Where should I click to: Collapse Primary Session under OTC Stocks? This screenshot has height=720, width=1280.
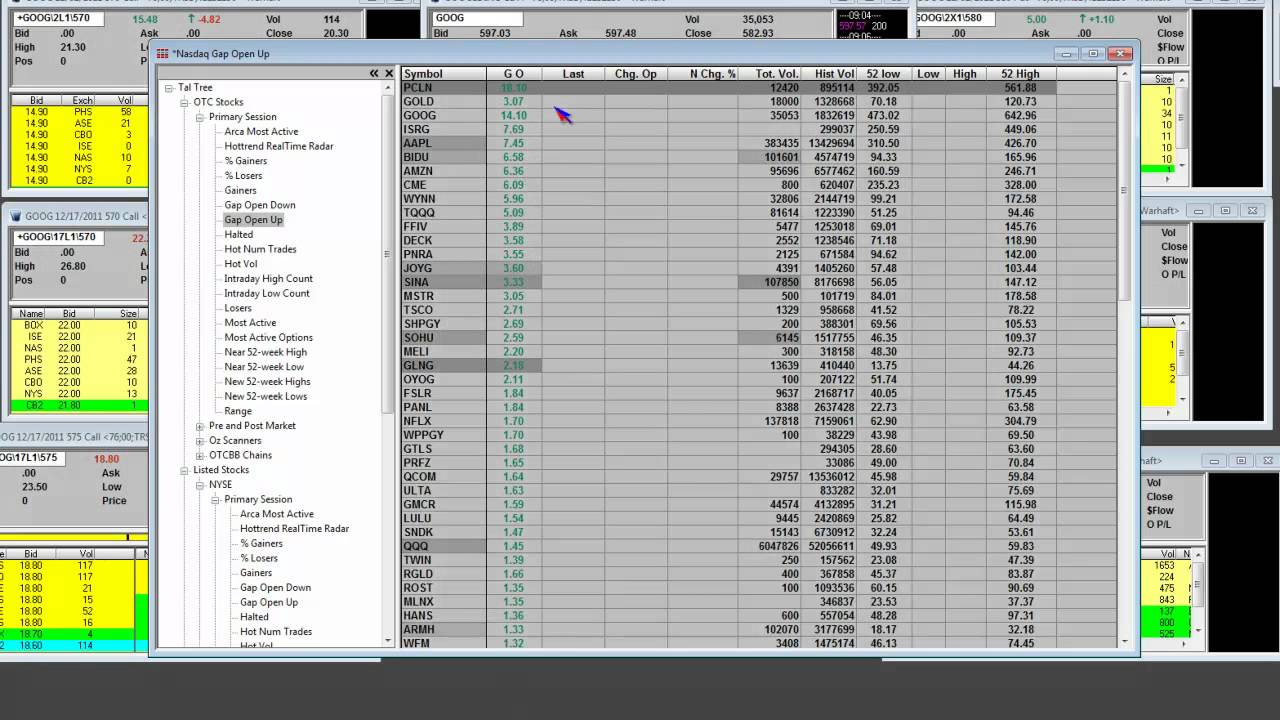tap(200, 117)
